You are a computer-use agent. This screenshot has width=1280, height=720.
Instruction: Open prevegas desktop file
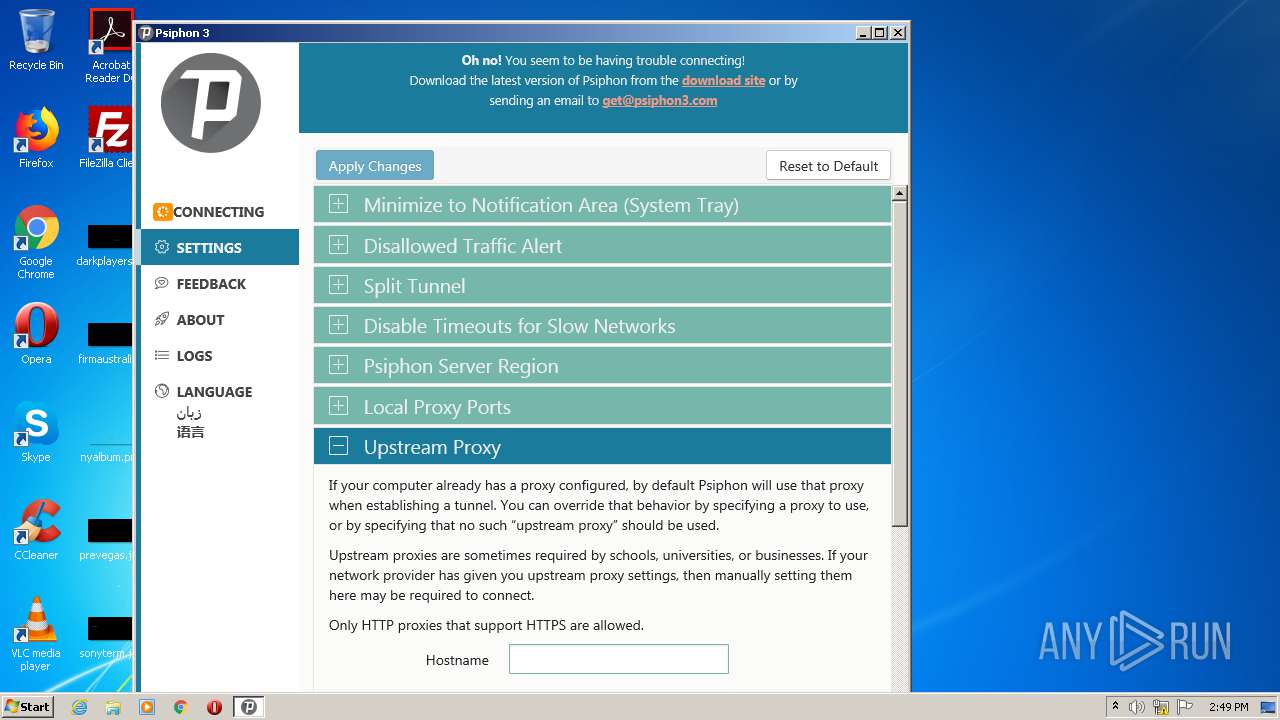point(106,539)
